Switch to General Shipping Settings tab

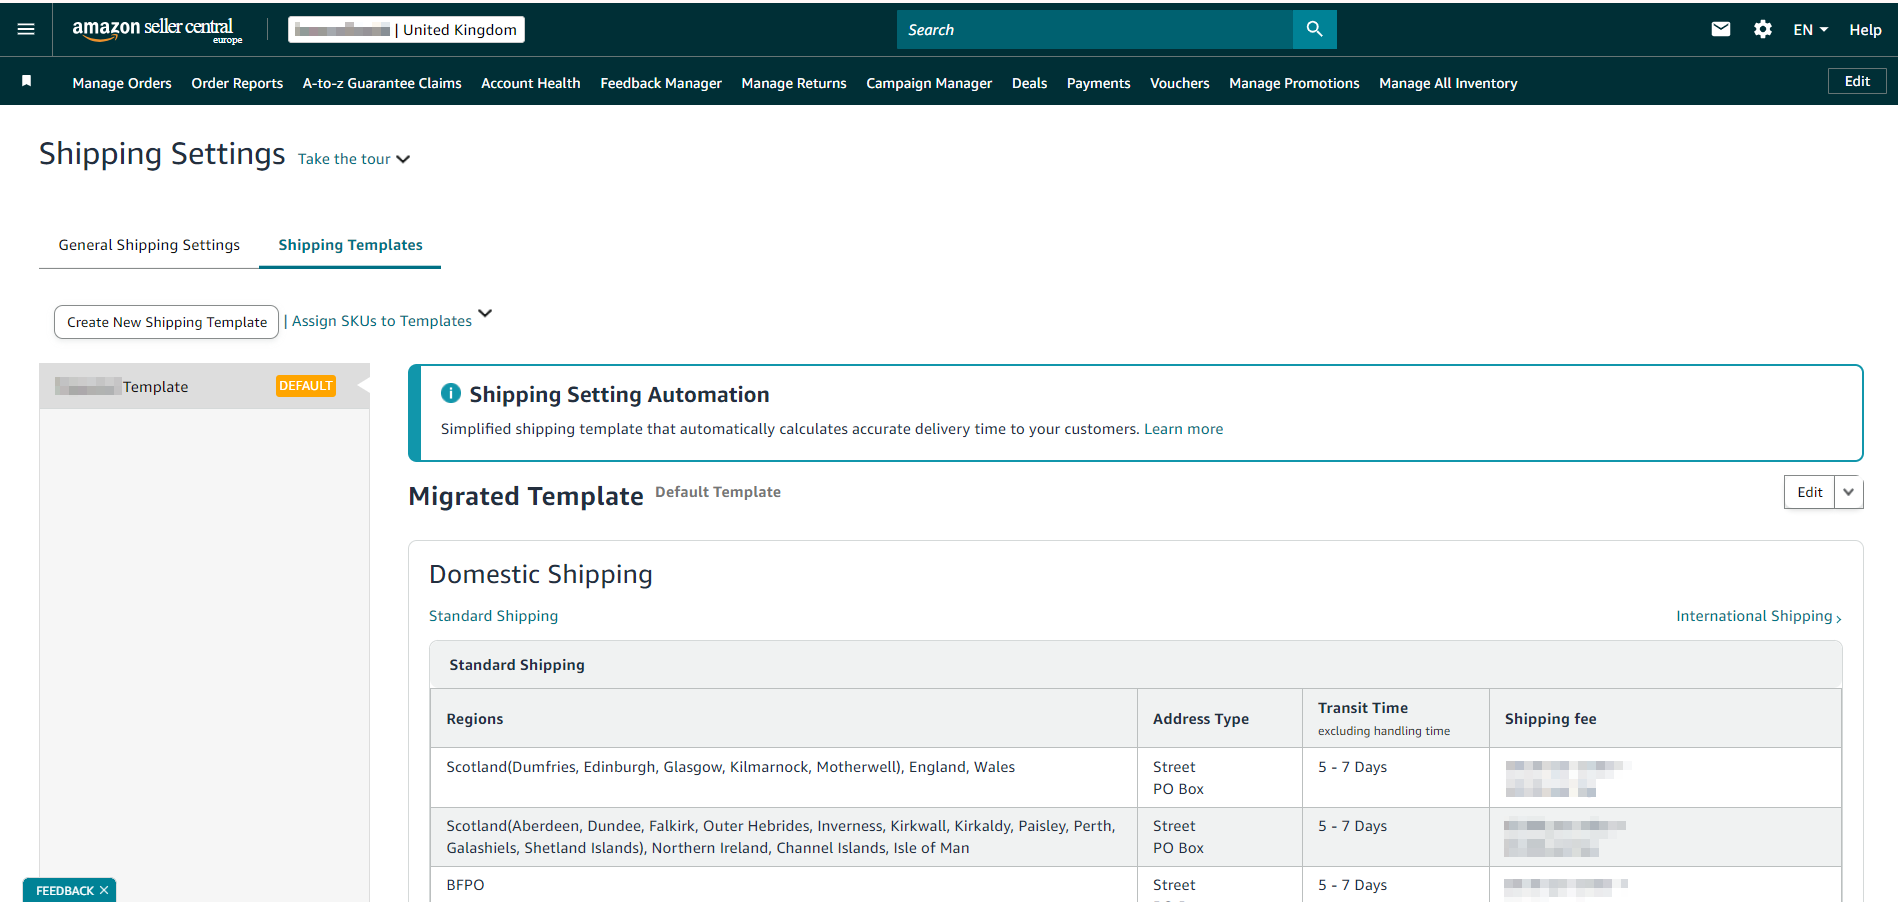(x=149, y=245)
